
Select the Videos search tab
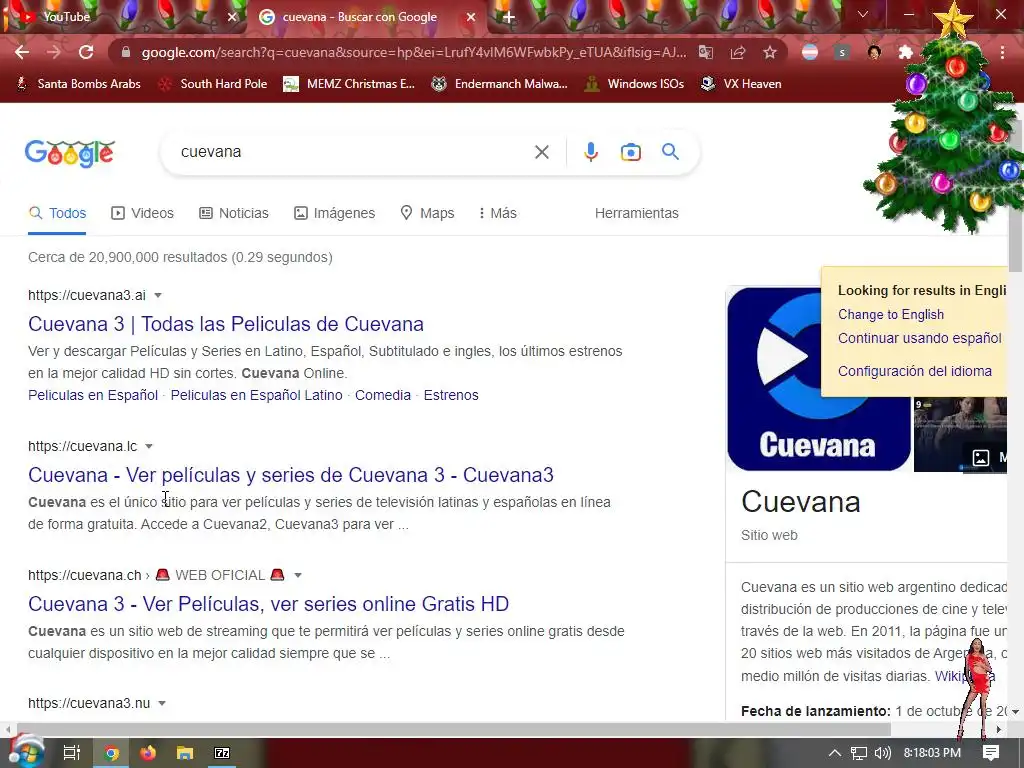point(142,213)
